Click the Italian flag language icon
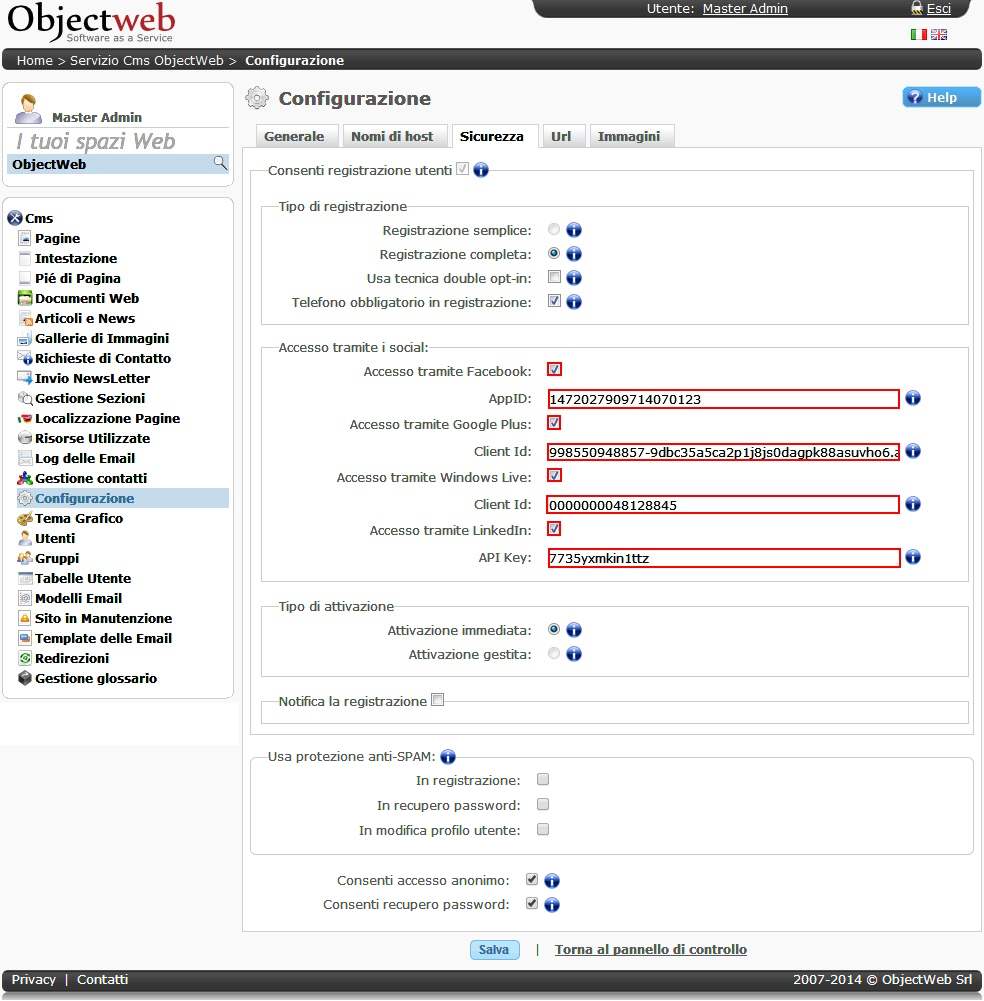 (x=918, y=35)
